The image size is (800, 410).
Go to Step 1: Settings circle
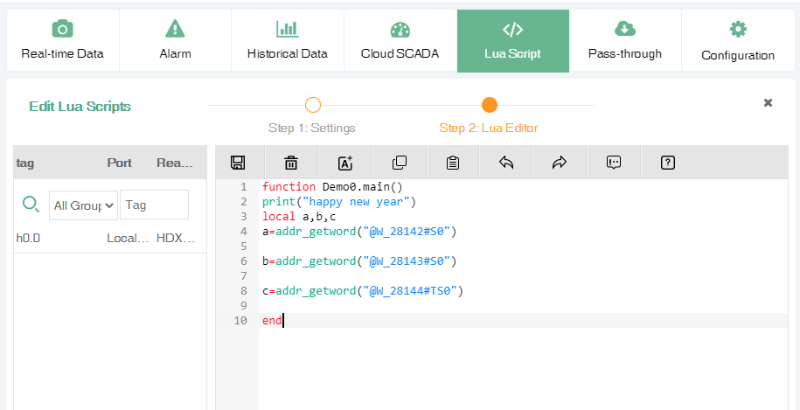tap(312, 105)
